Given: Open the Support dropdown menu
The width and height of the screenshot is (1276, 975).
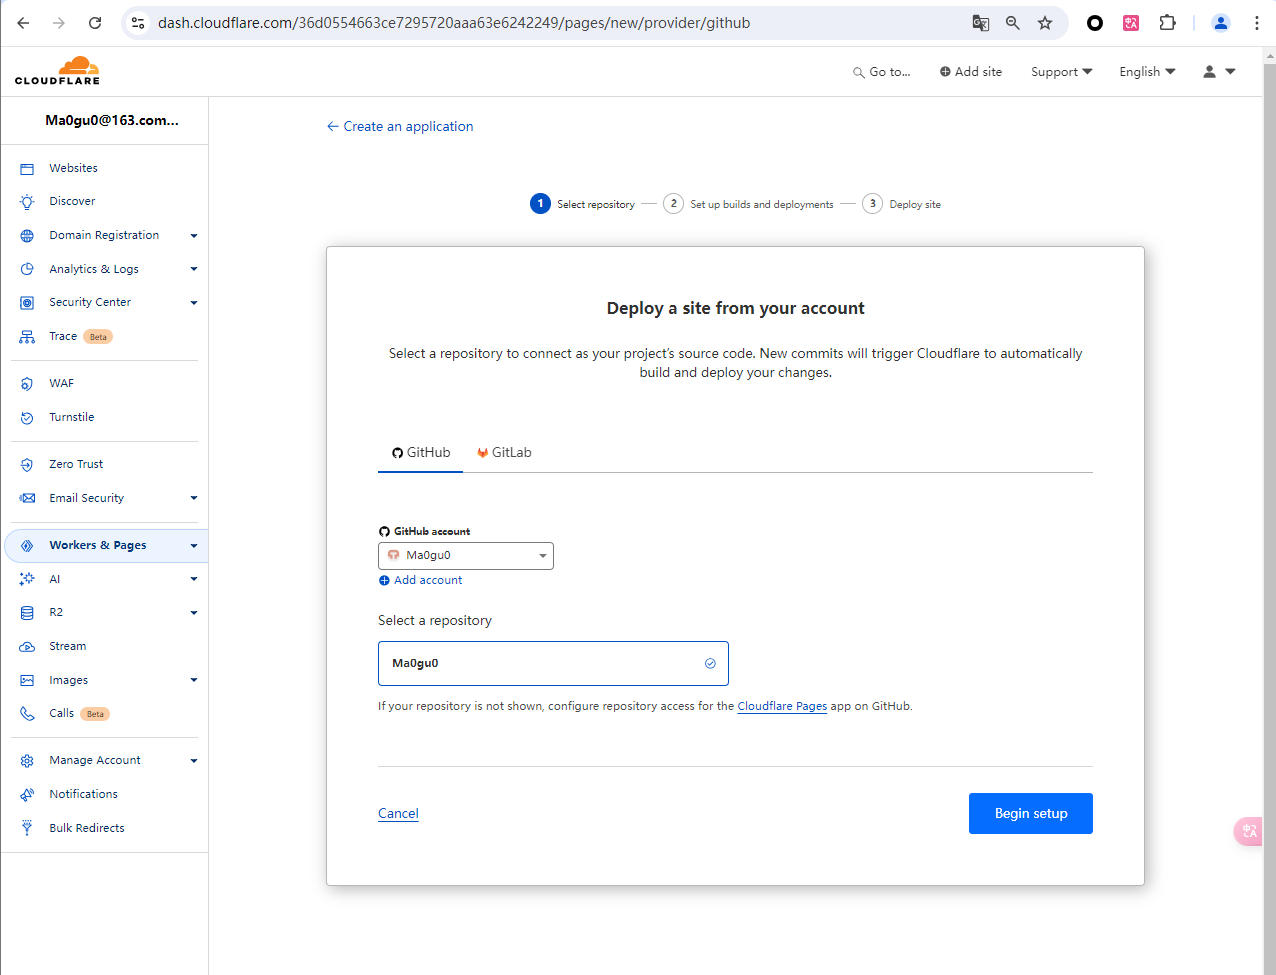Looking at the screenshot, I should tap(1062, 72).
